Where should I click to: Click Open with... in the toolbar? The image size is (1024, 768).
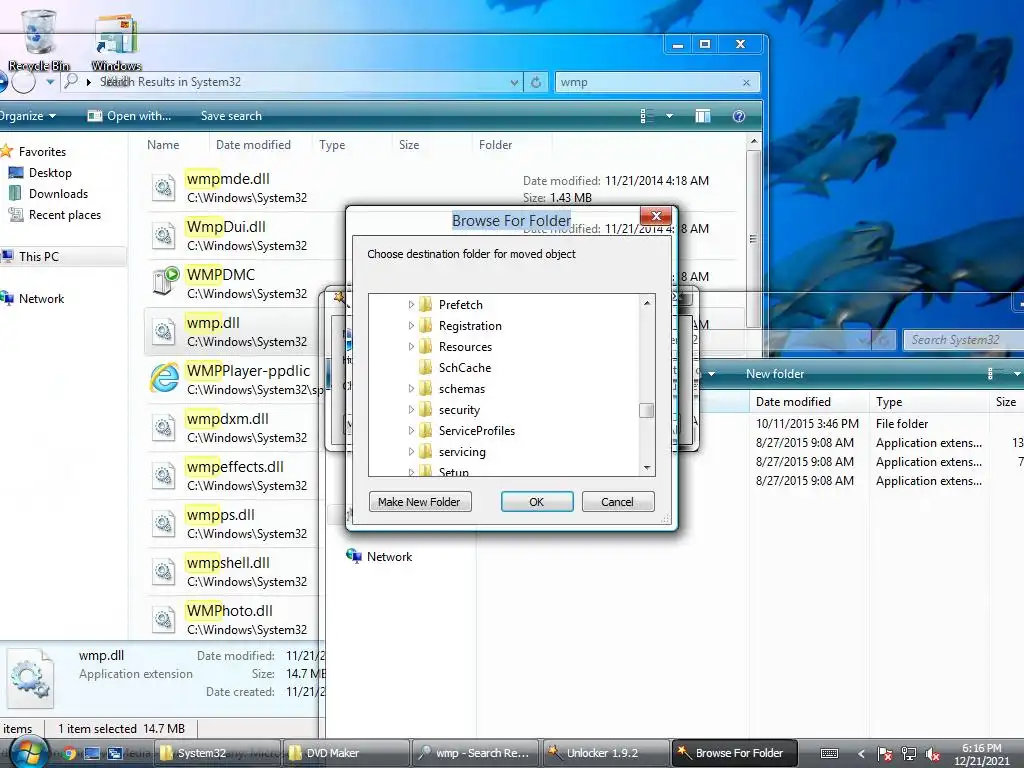click(129, 116)
